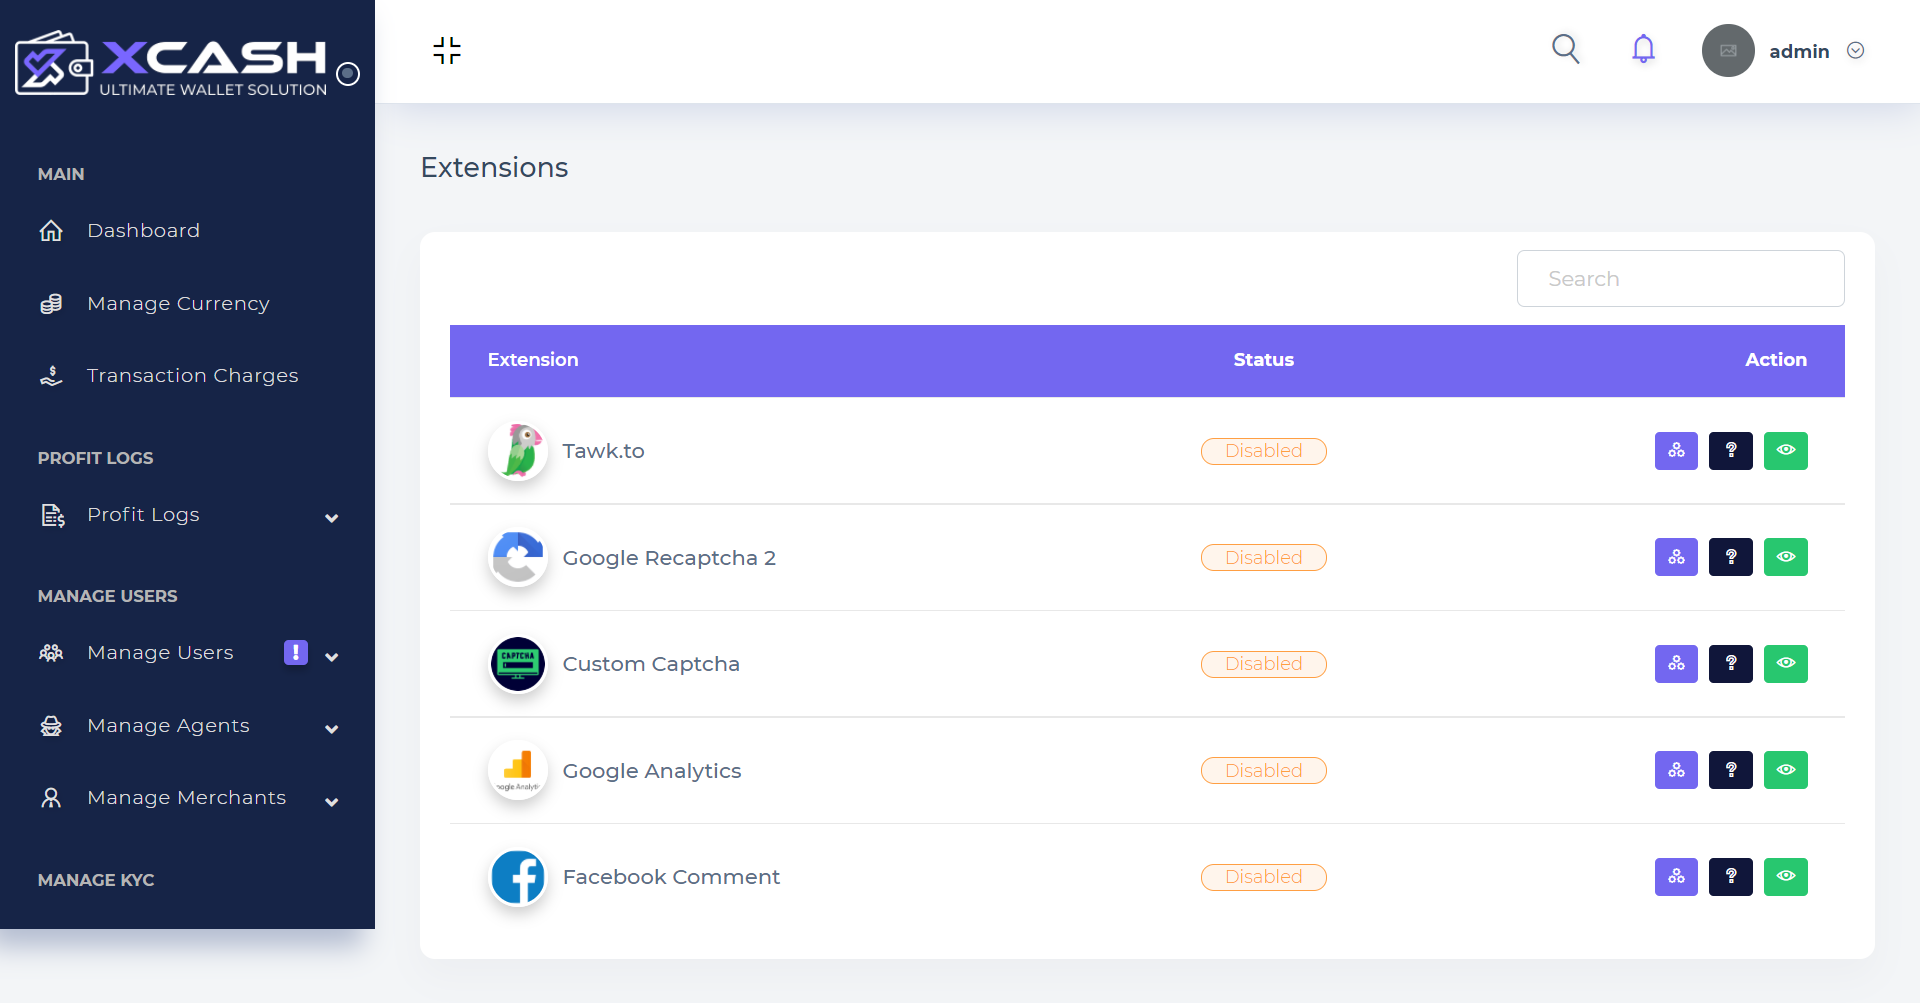Open Tawk.to configure (purple) button
This screenshot has width=1920, height=1003.
tap(1676, 451)
